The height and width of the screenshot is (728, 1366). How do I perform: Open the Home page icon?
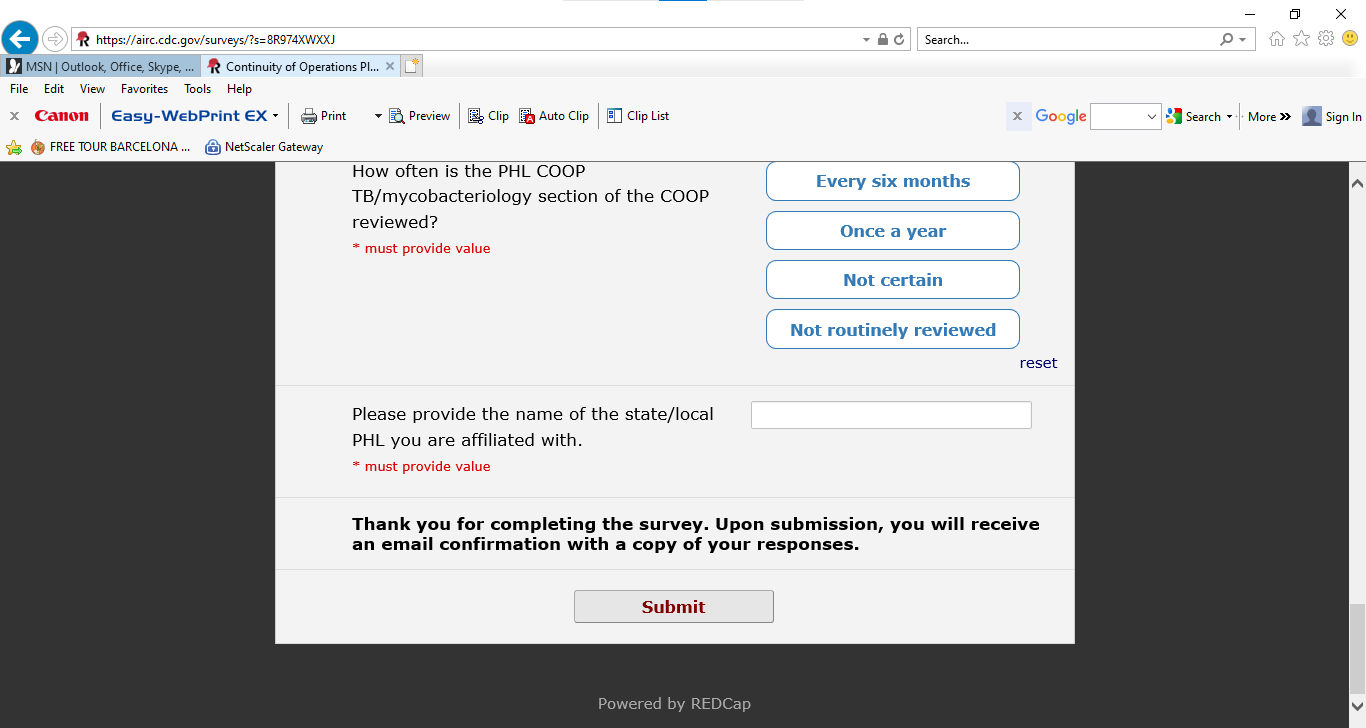(1277, 39)
